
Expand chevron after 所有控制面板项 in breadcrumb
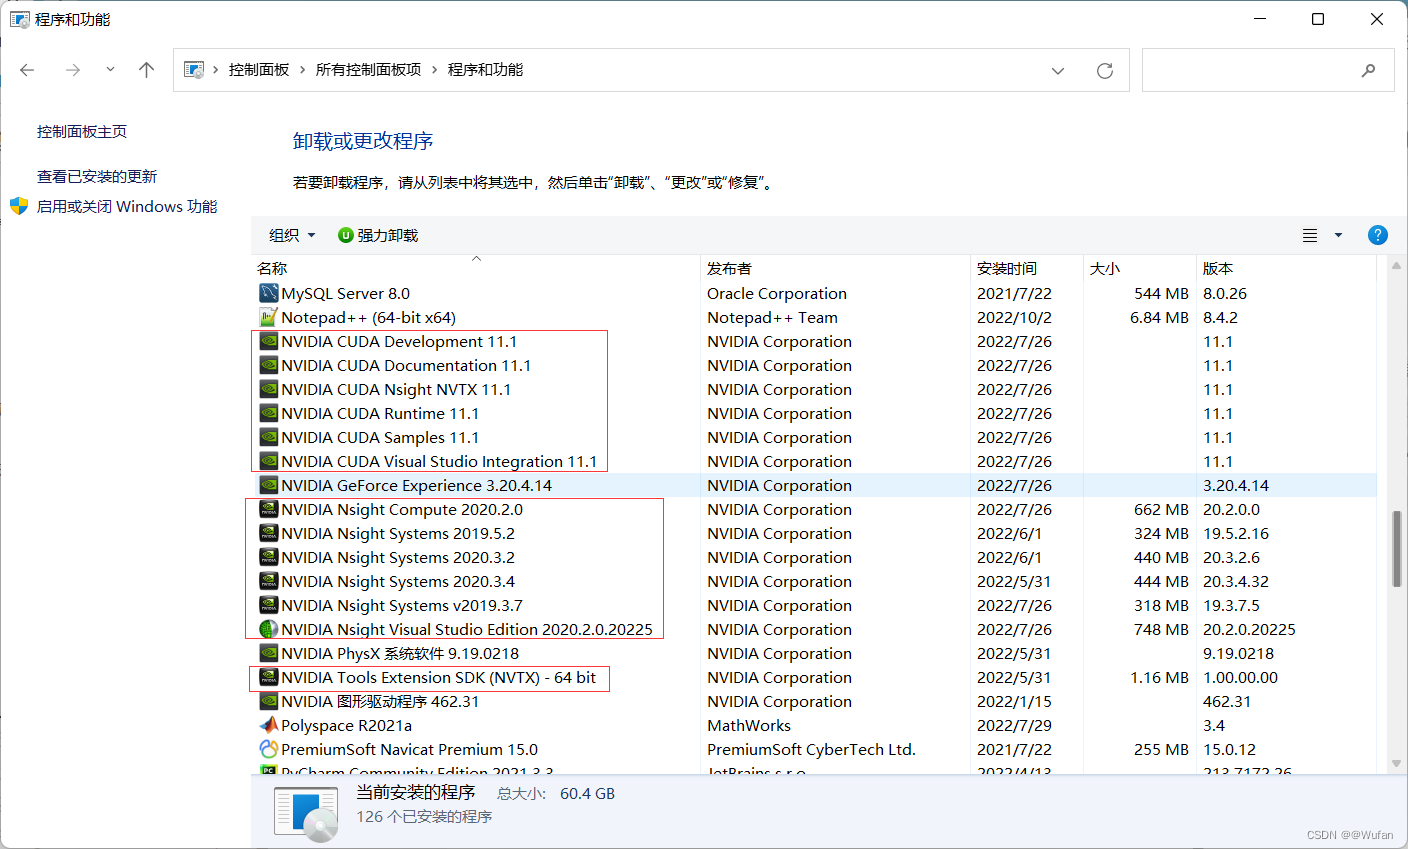[435, 70]
